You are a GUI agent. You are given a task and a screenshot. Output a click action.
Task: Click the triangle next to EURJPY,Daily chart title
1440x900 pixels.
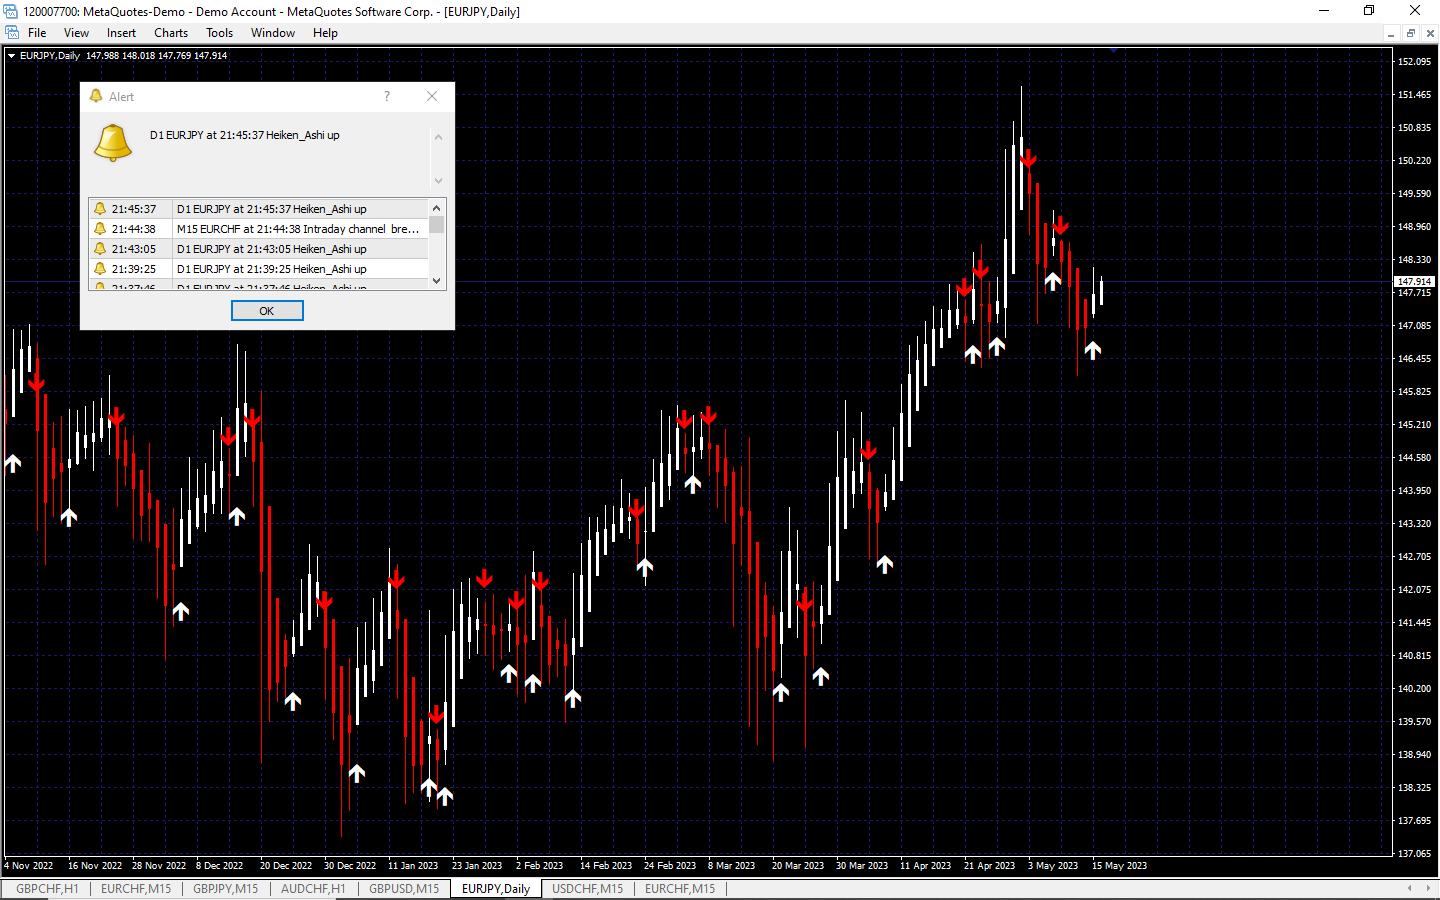[x=11, y=56]
